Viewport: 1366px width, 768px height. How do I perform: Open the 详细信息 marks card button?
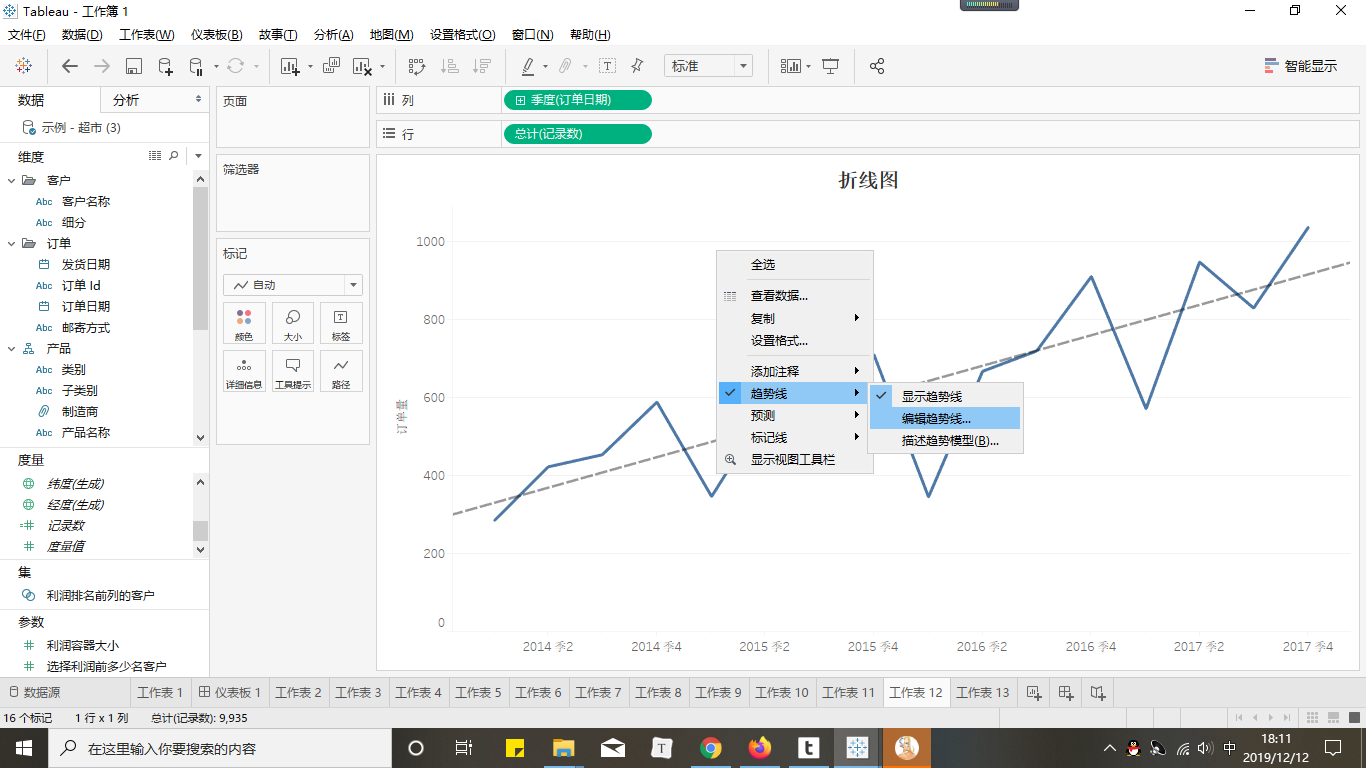[244, 371]
